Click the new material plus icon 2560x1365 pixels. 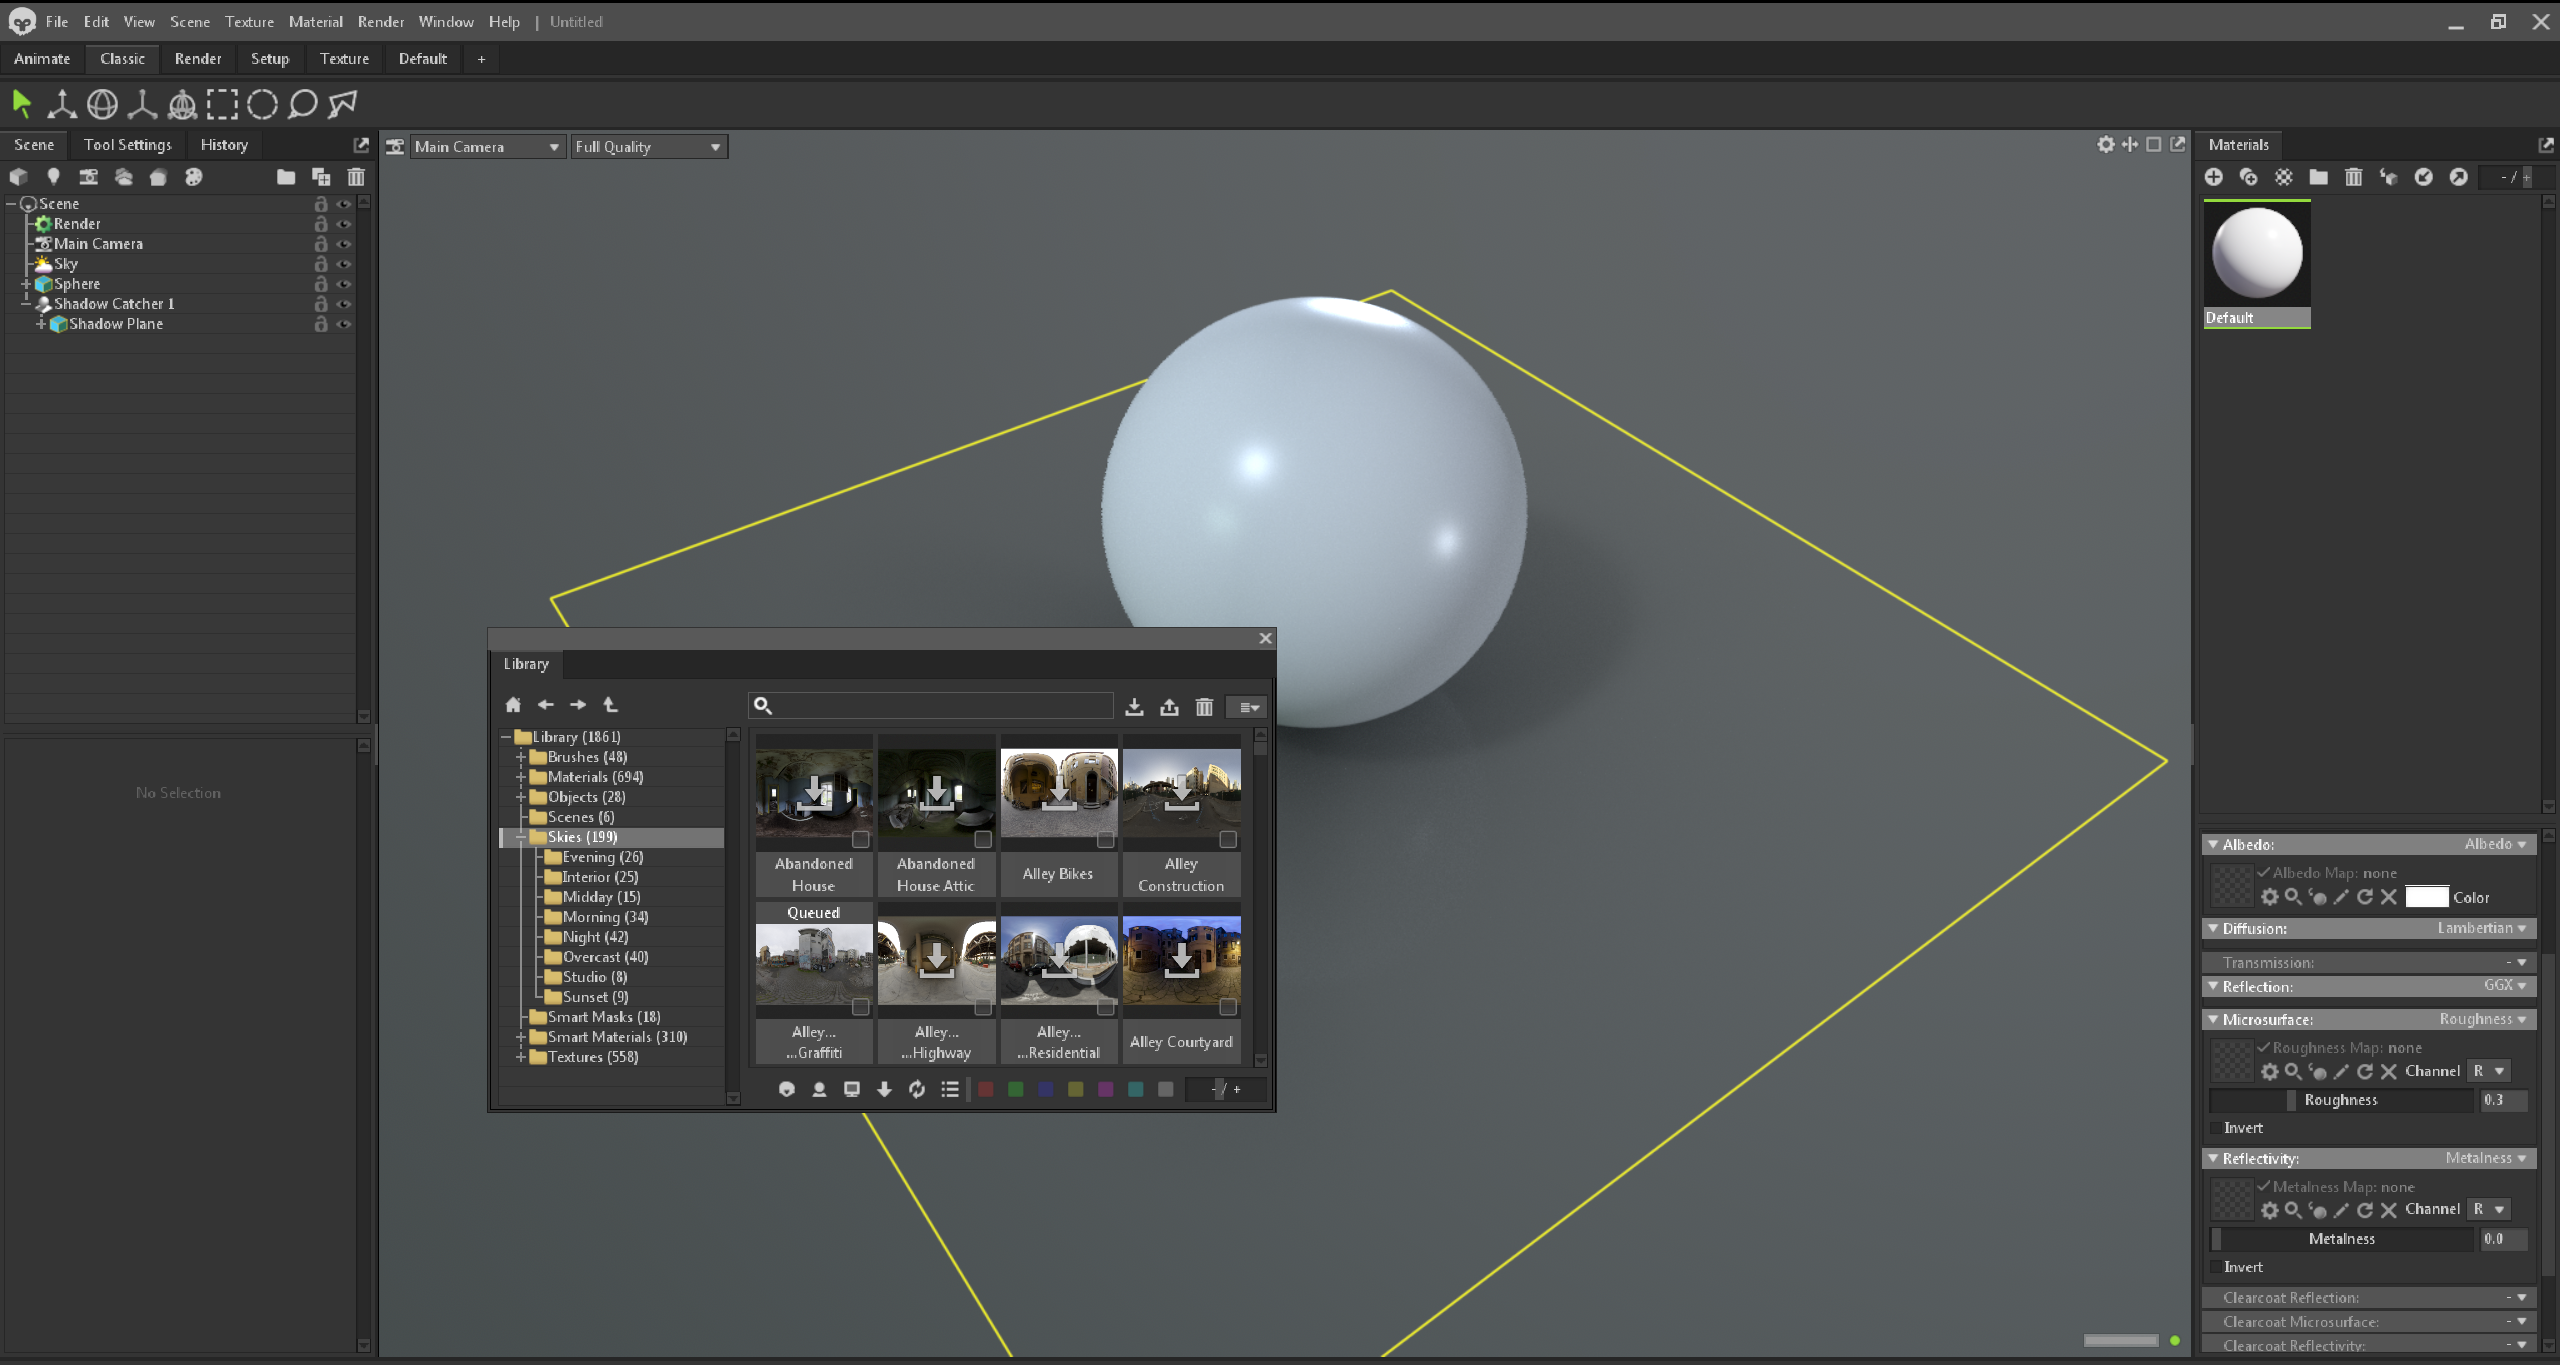coord(2214,177)
